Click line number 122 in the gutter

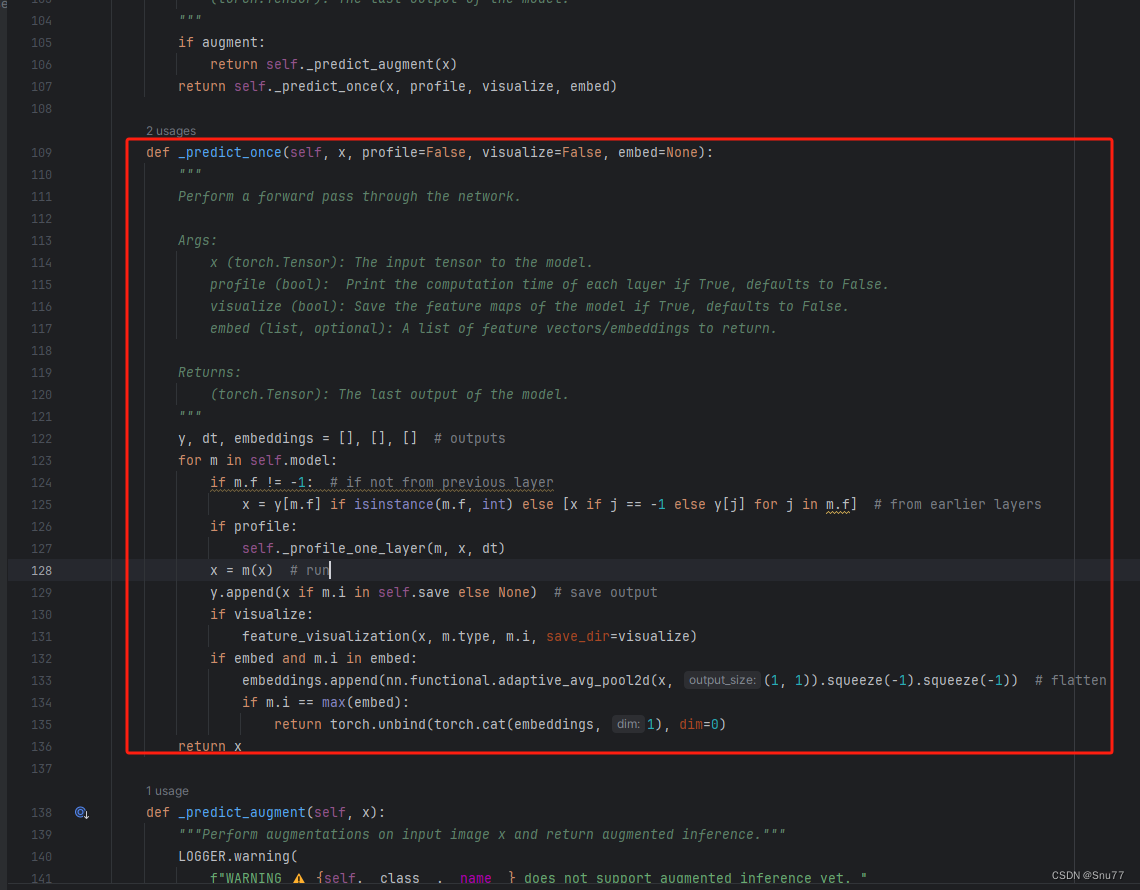coord(41,438)
